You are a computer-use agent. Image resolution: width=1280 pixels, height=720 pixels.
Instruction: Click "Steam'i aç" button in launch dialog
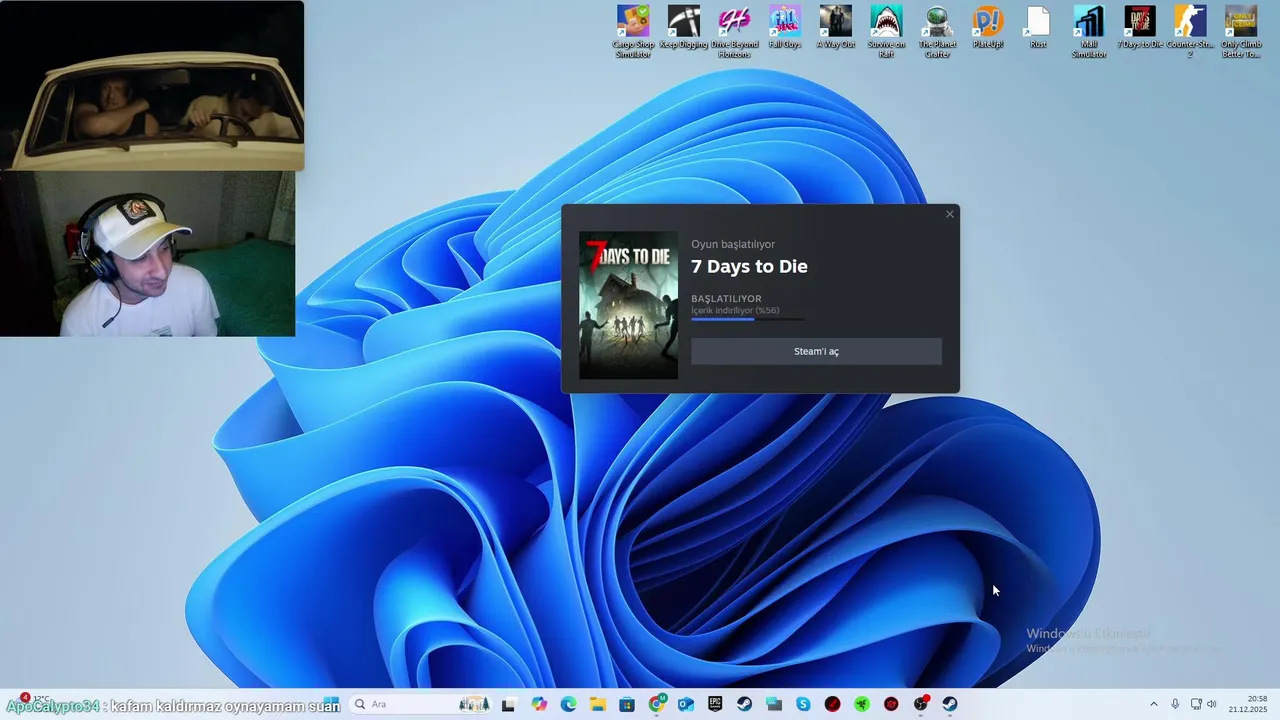[816, 351]
